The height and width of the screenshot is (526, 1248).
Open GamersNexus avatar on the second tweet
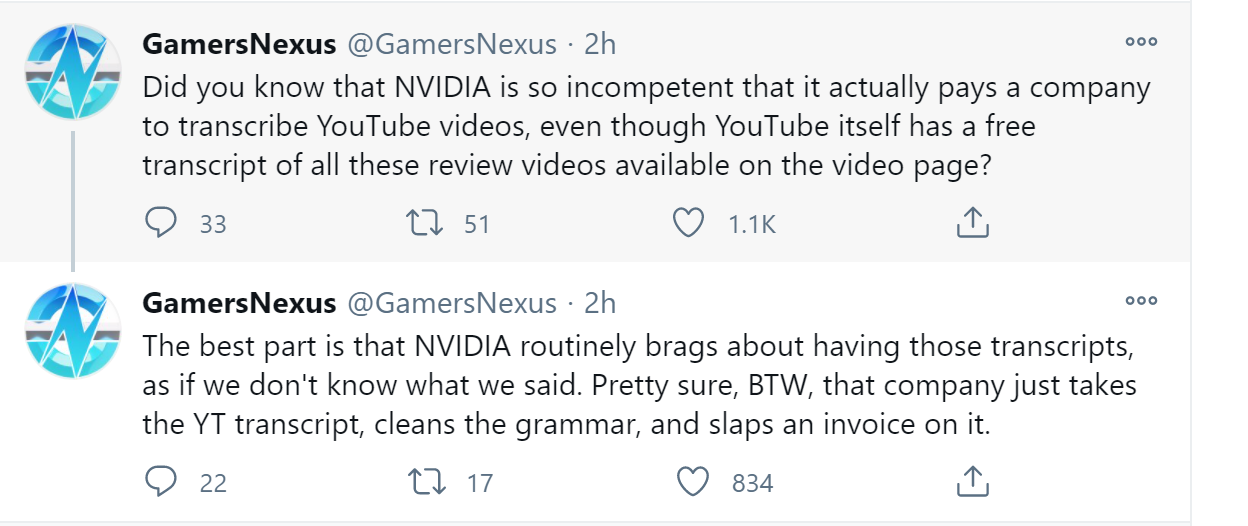pos(72,328)
